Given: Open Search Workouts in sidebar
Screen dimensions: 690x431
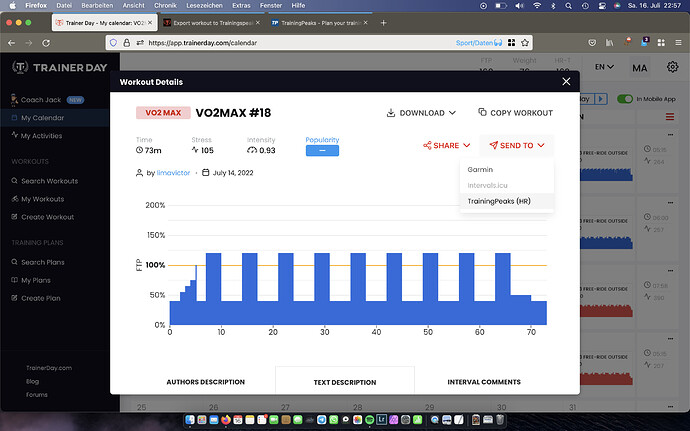Looking at the screenshot, I should tap(49, 181).
